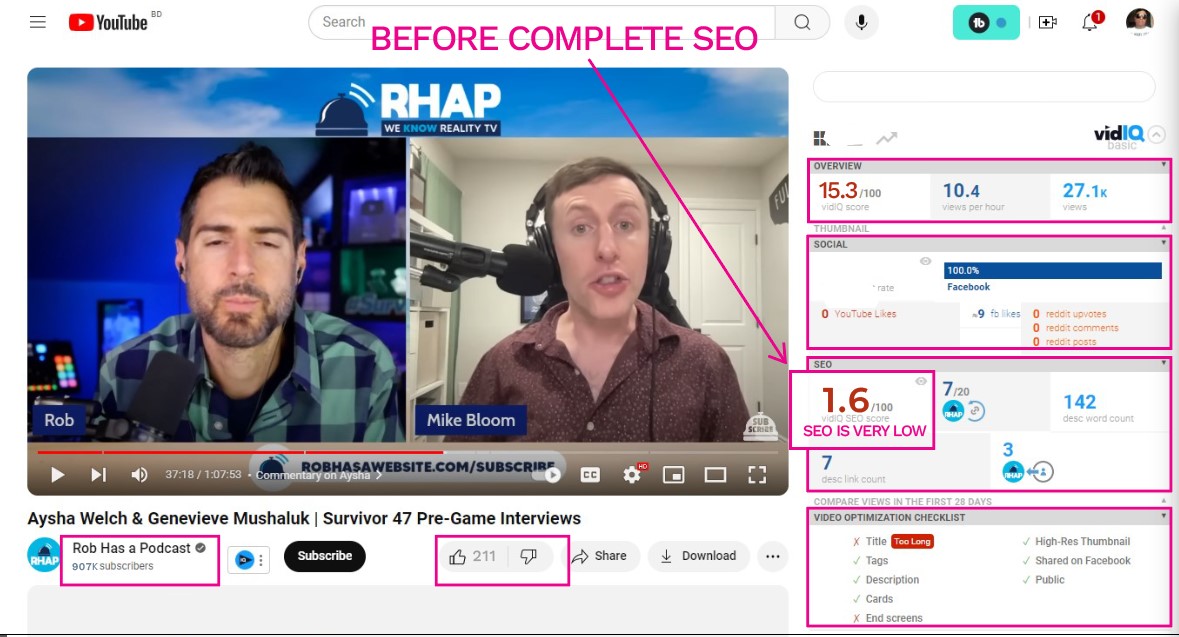Click the 15.3/100 vidIQ score

point(850,191)
